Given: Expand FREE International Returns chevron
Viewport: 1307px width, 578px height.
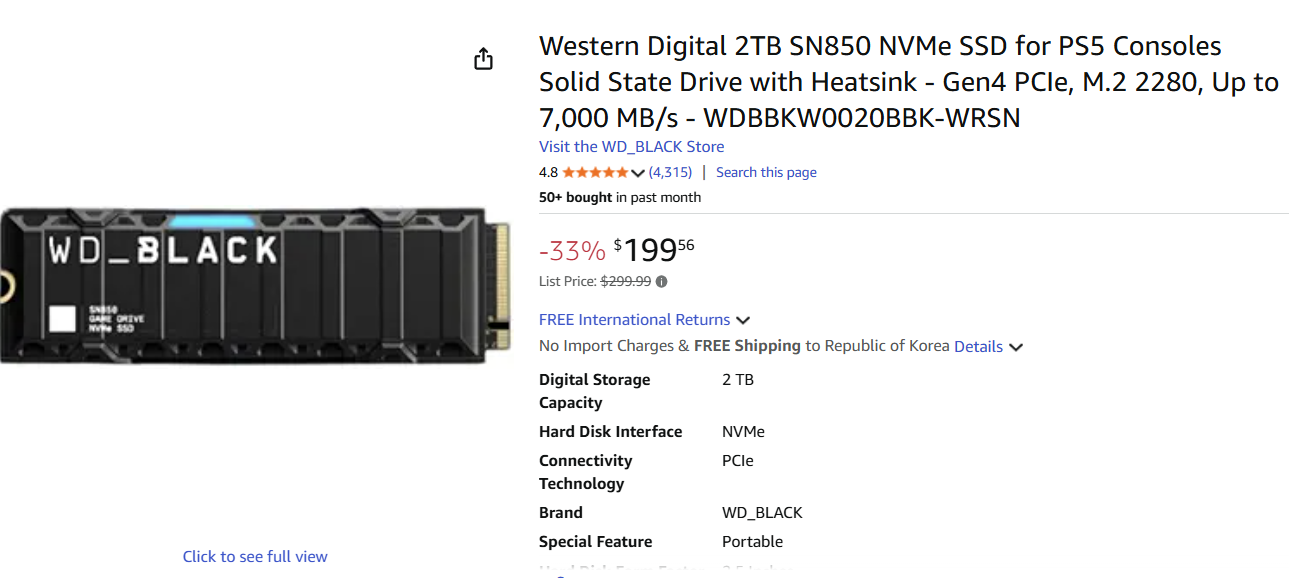Looking at the screenshot, I should pyautogui.click(x=743, y=321).
